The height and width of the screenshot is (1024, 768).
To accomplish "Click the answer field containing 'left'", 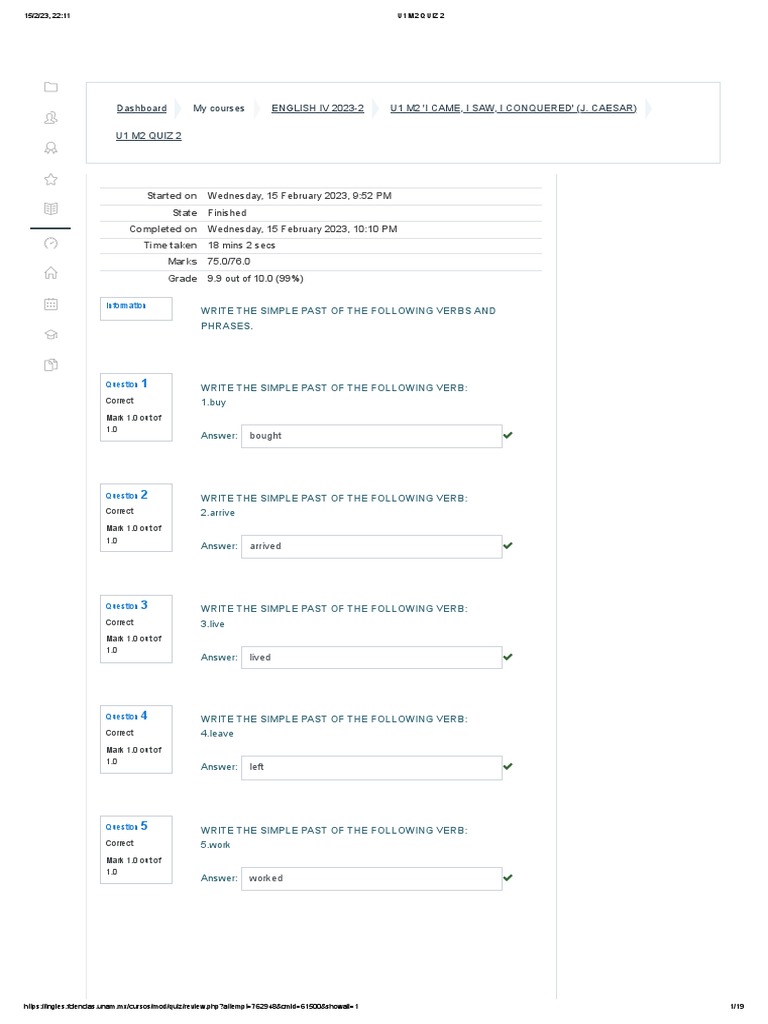I will click(371, 767).
